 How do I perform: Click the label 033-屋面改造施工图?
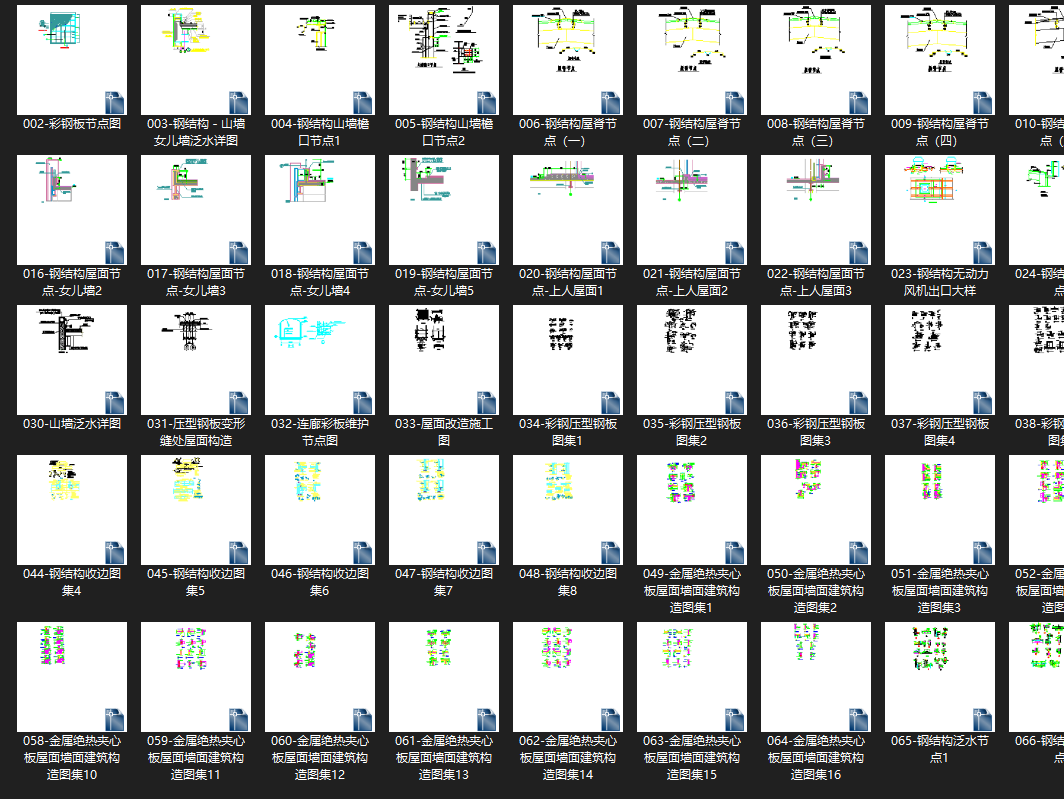click(444, 432)
